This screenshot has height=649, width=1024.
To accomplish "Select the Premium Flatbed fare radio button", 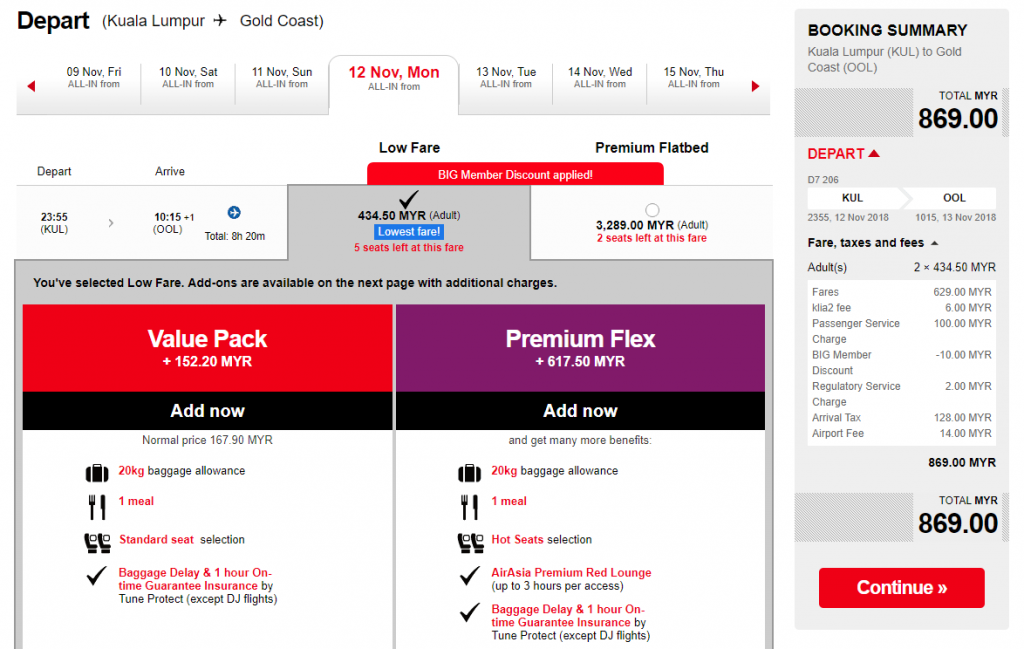I will 652,210.
